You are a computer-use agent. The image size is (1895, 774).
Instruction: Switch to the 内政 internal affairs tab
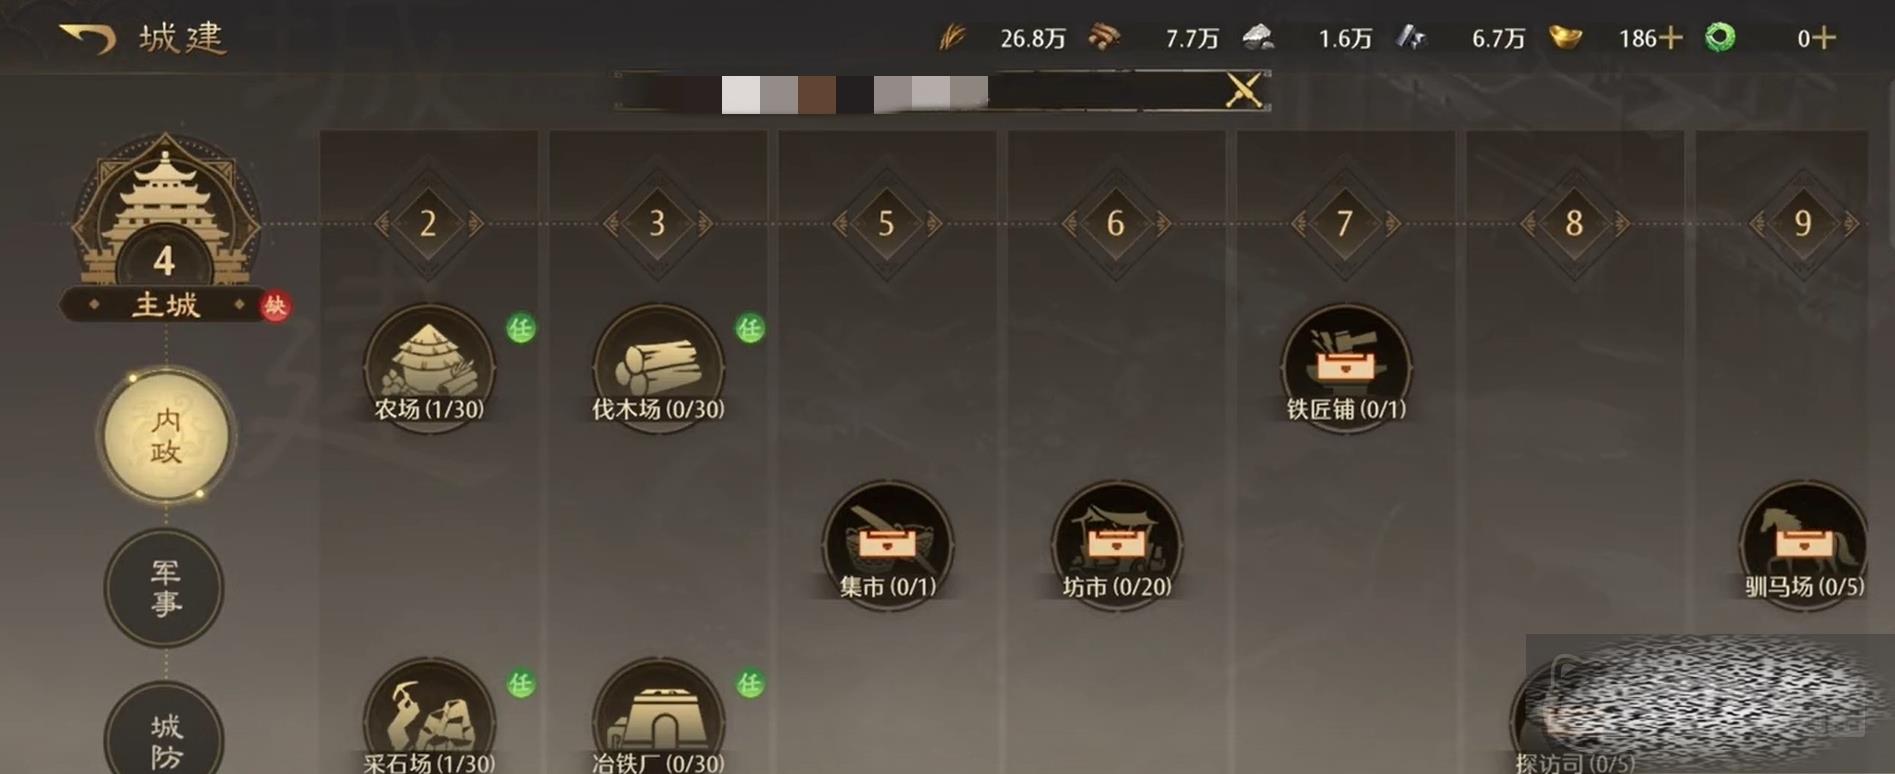pyautogui.click(x=166, y=436)
